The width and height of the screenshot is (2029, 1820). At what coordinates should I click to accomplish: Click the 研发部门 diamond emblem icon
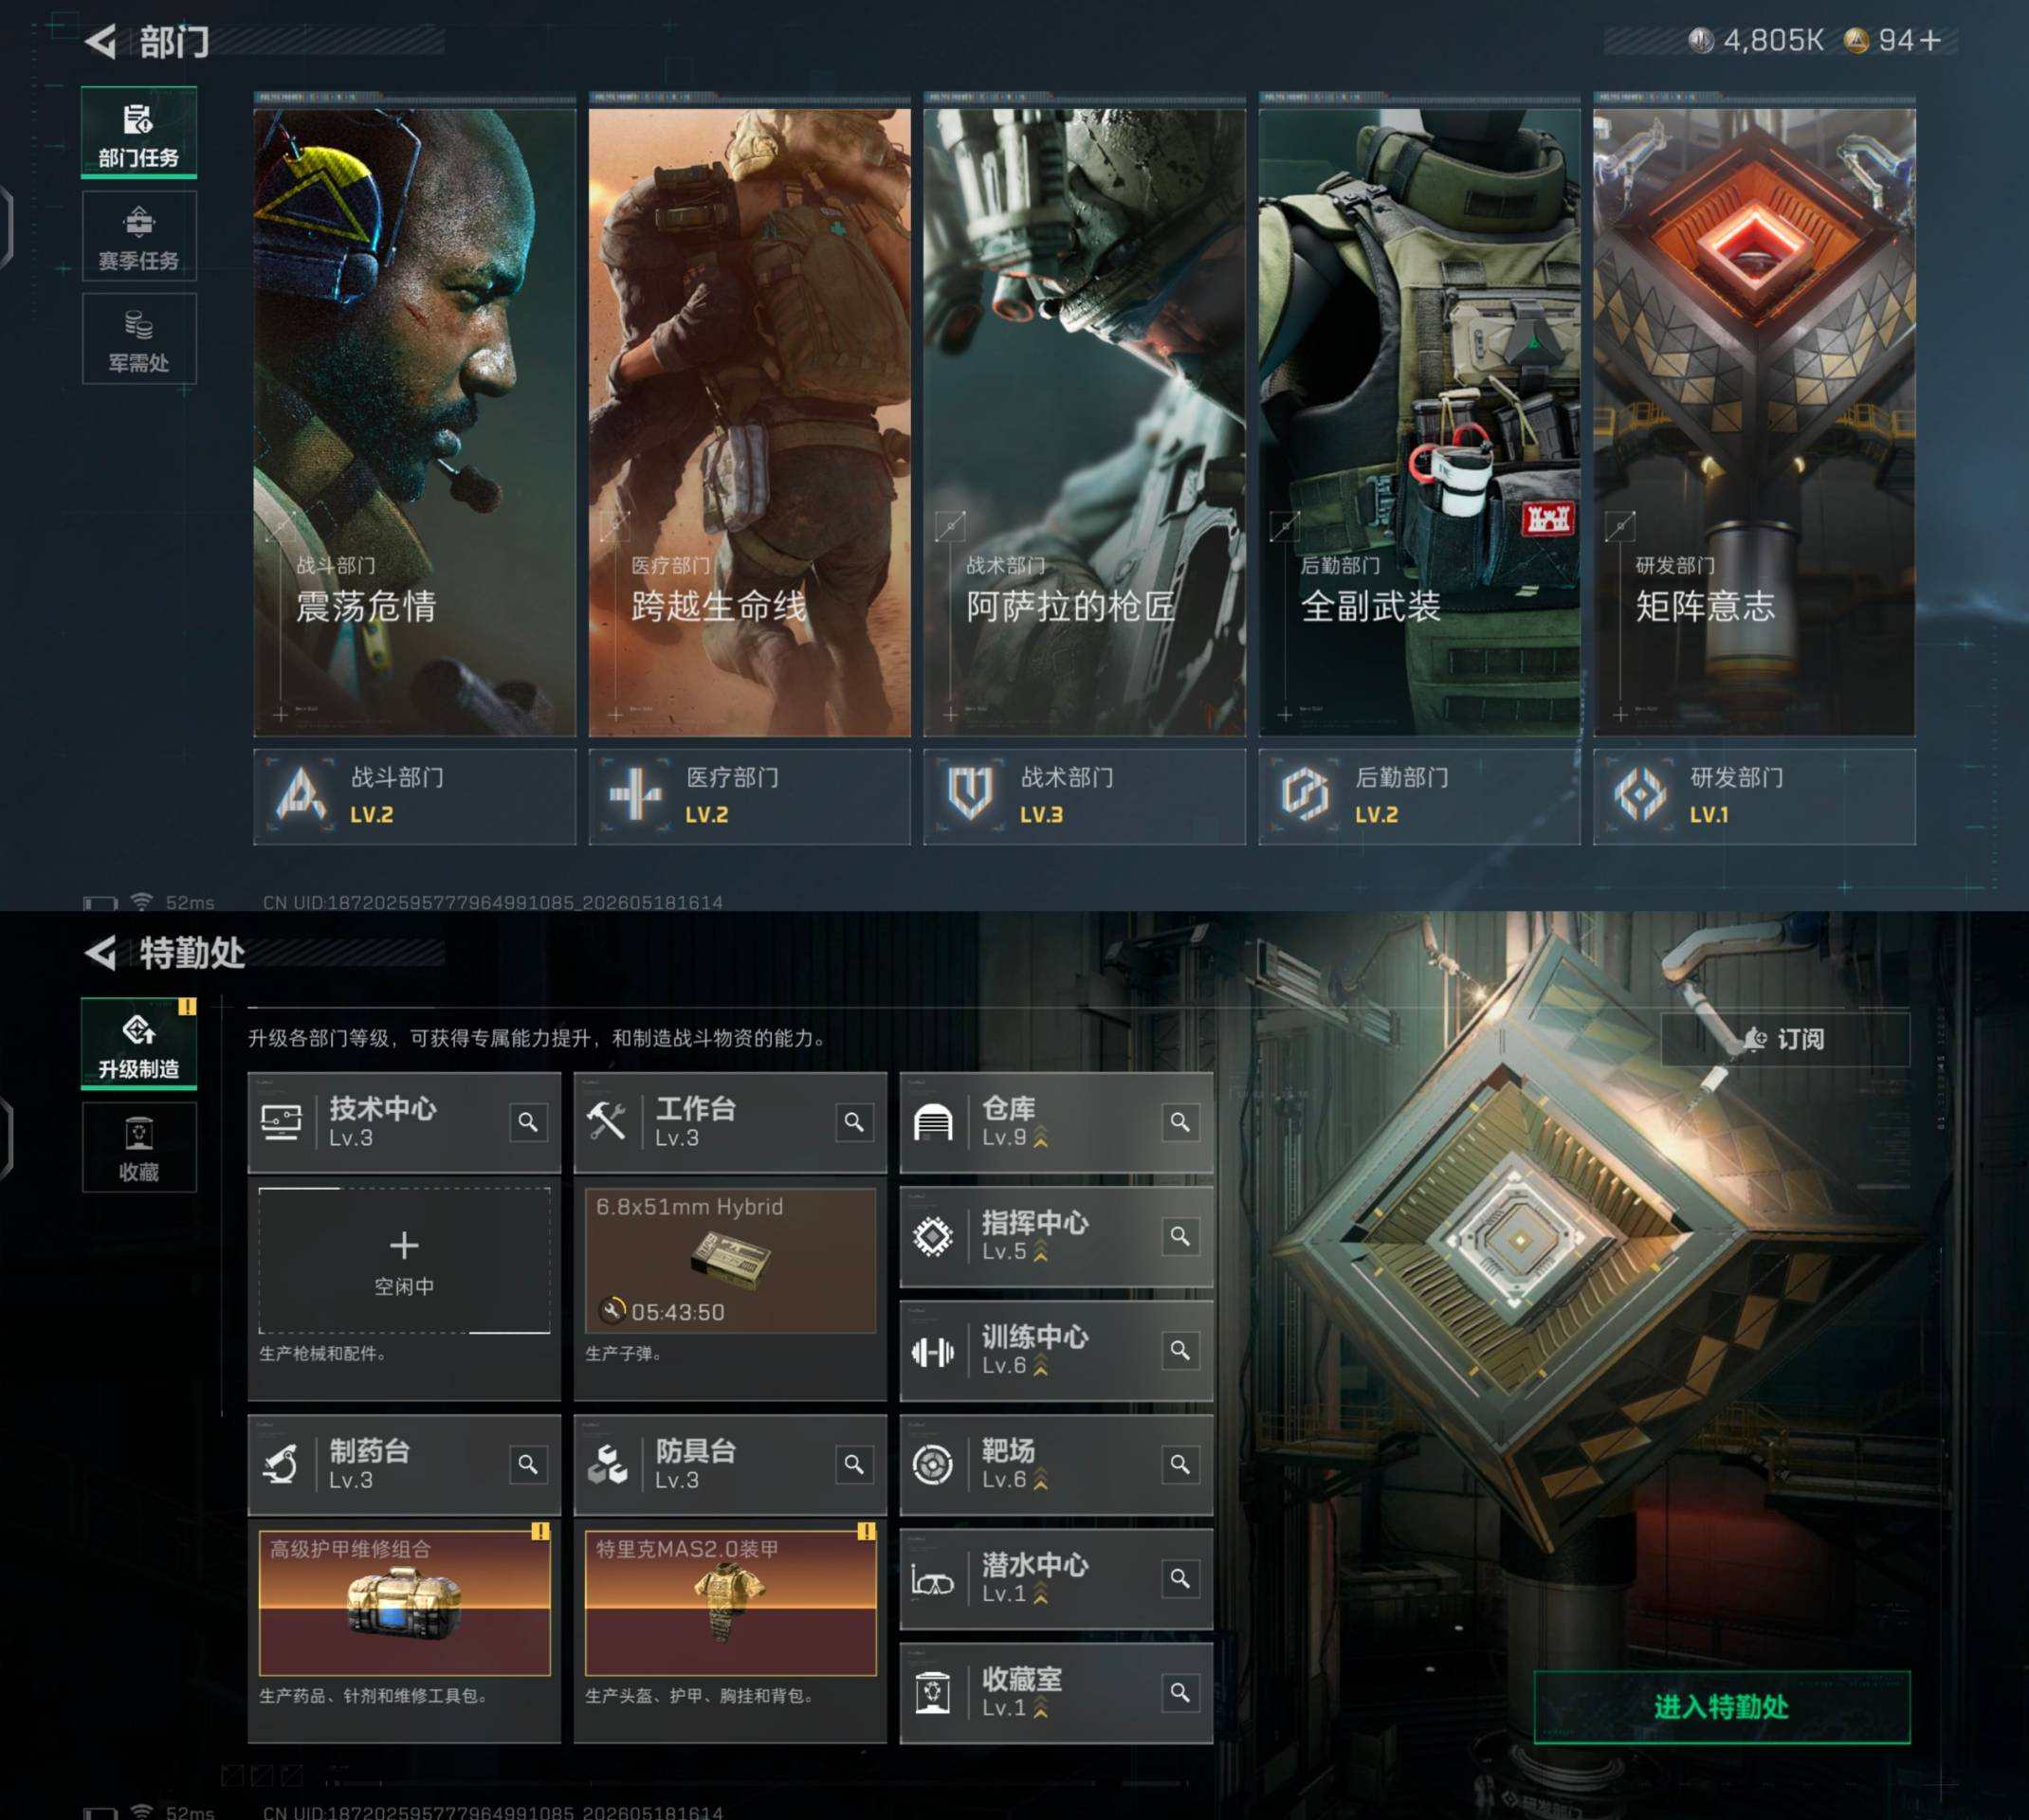(x=1640, y=795)
